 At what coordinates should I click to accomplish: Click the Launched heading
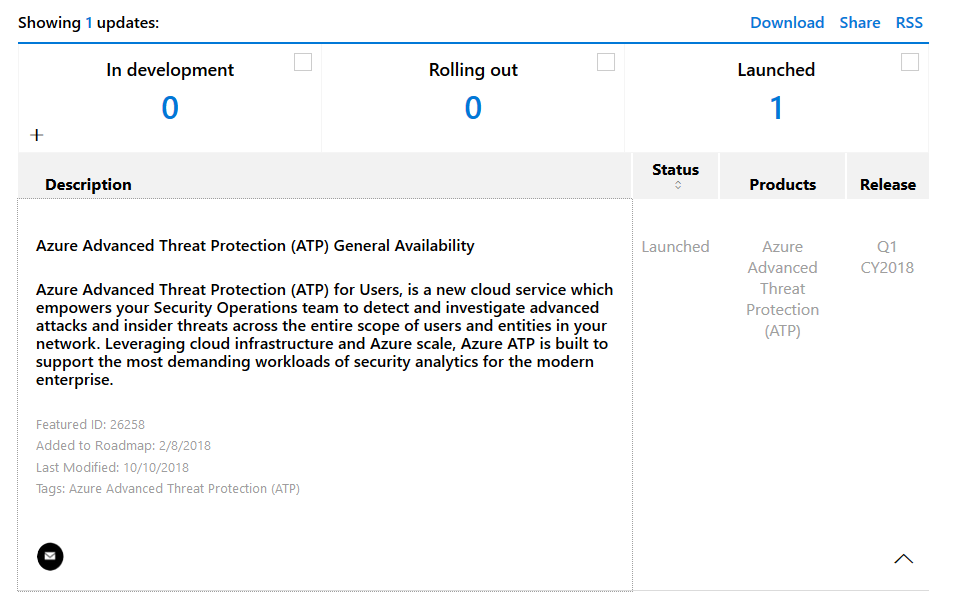pos(776,70)
